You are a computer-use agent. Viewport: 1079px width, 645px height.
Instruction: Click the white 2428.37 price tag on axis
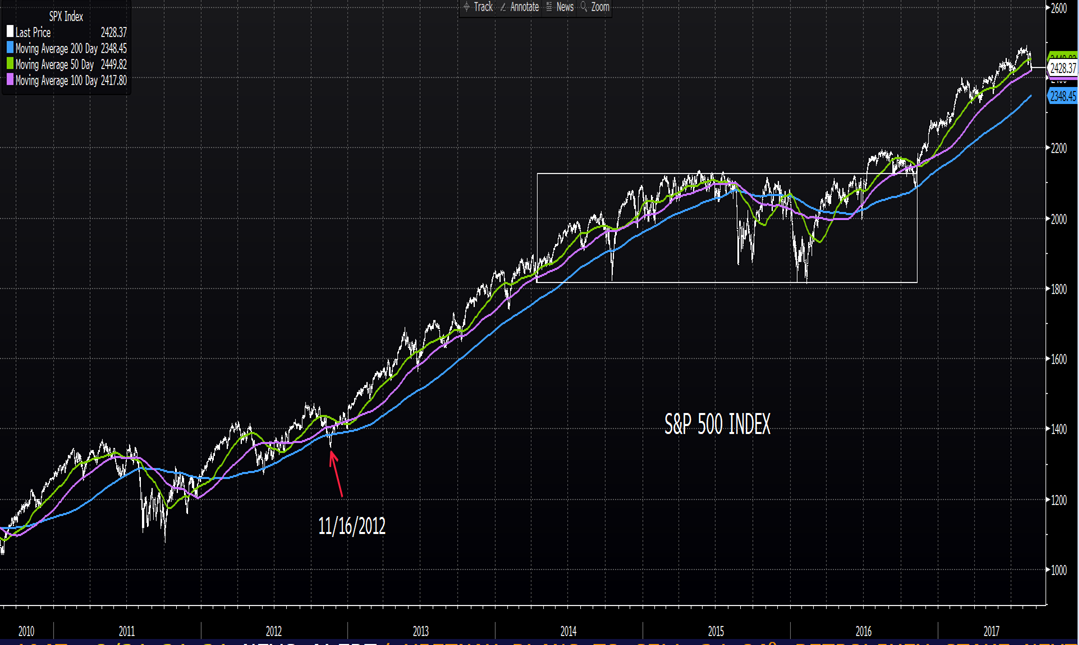[1062, 68]
